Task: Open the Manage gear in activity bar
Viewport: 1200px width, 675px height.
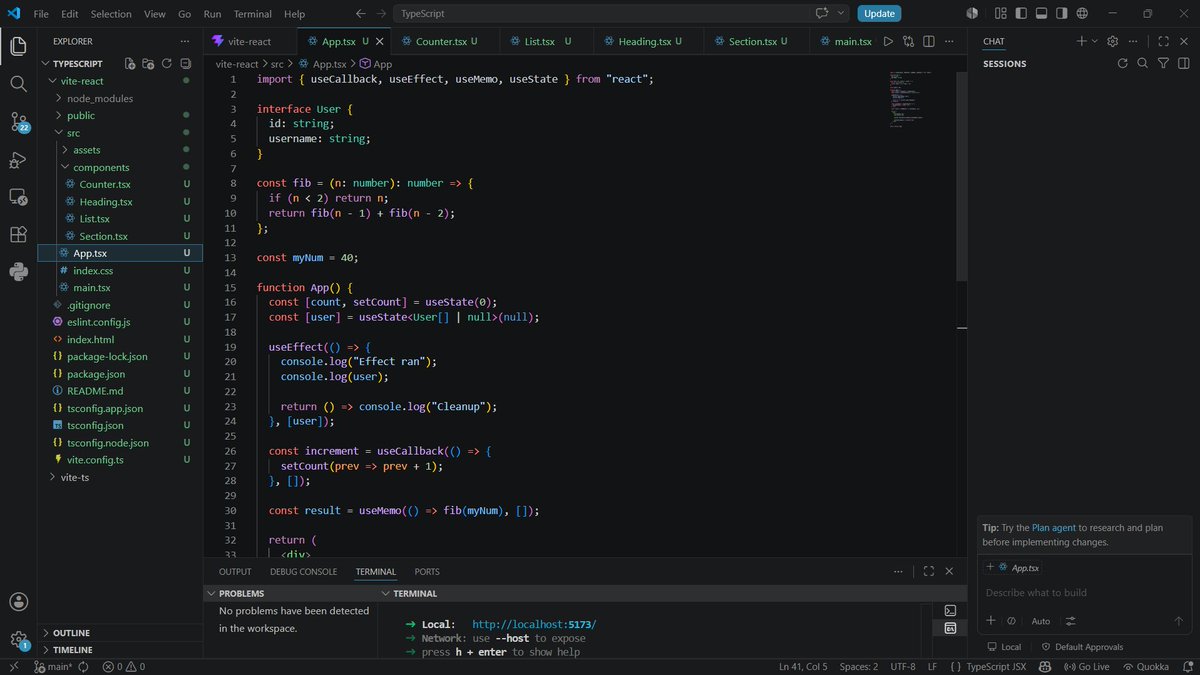Action: pyautogui.click(x=18, y=639)
